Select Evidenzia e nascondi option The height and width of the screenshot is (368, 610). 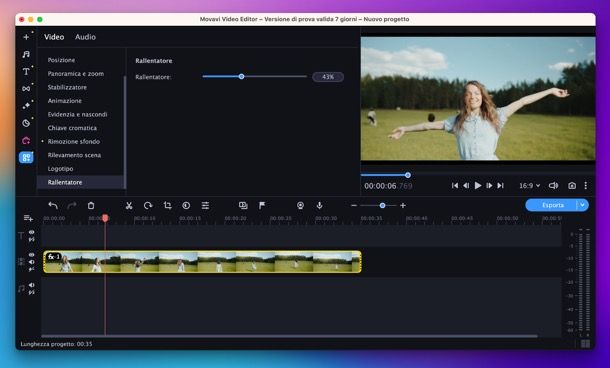77,114
